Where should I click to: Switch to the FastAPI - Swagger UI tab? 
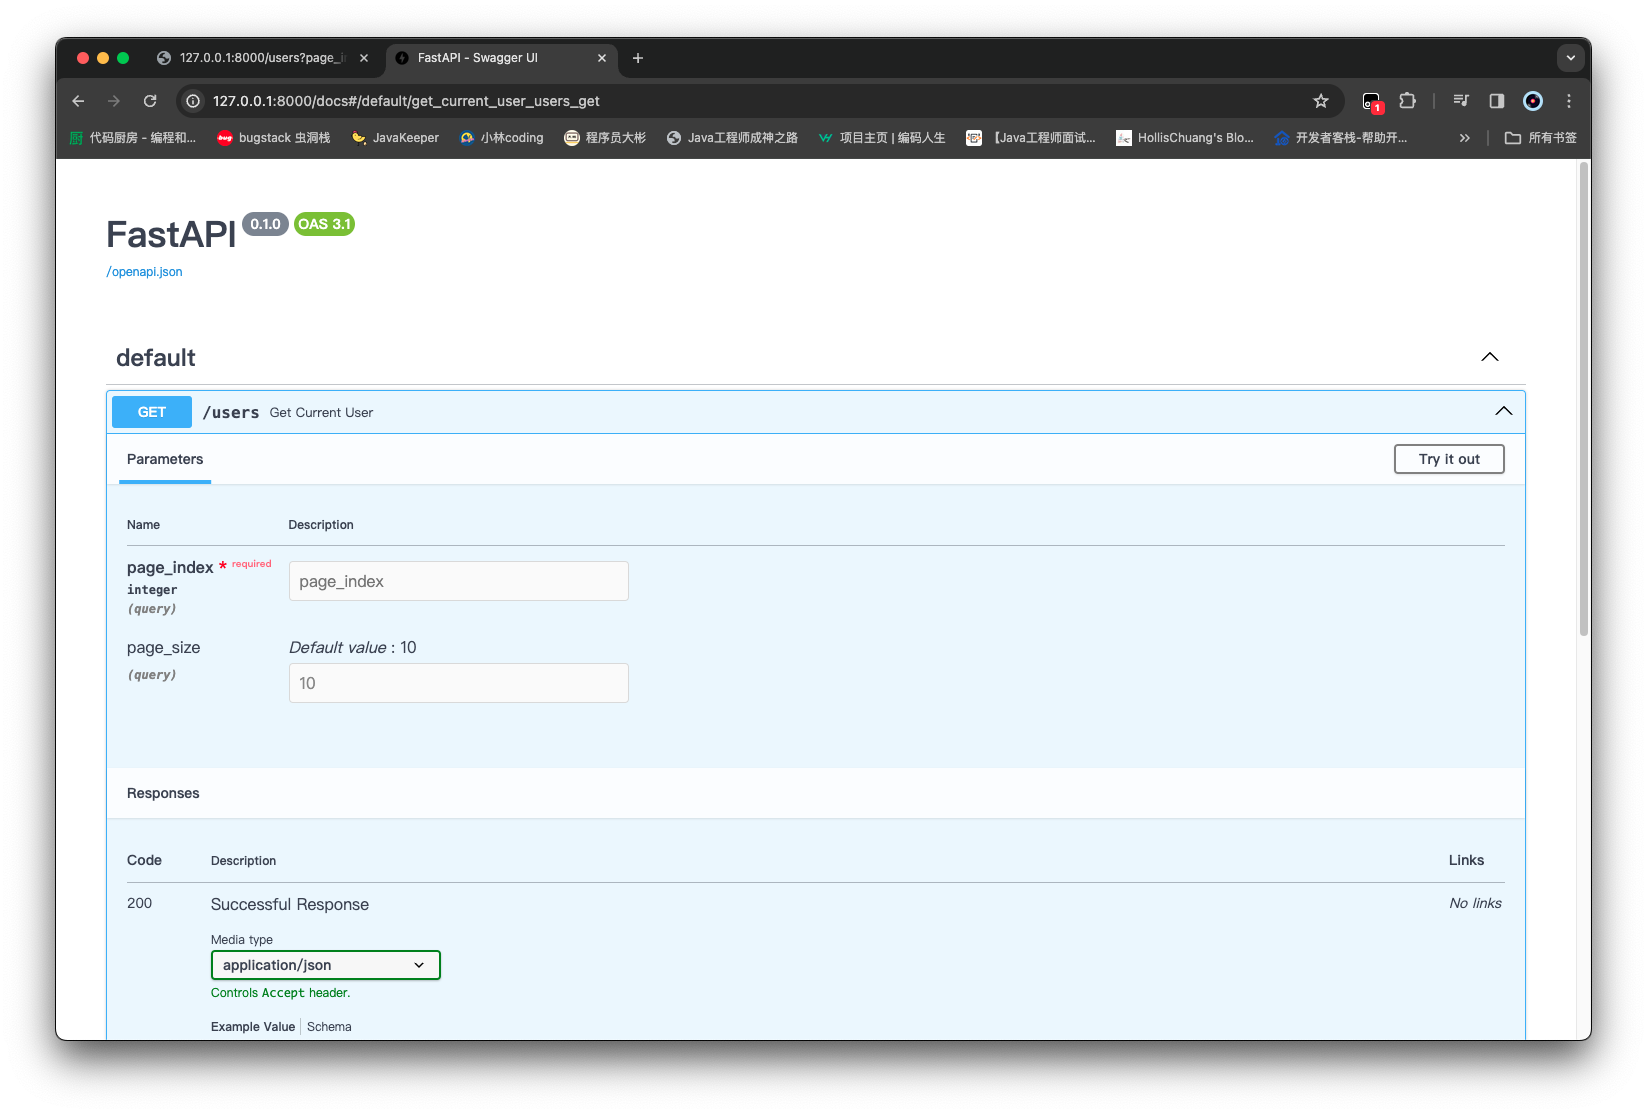[x=501, y=58]
